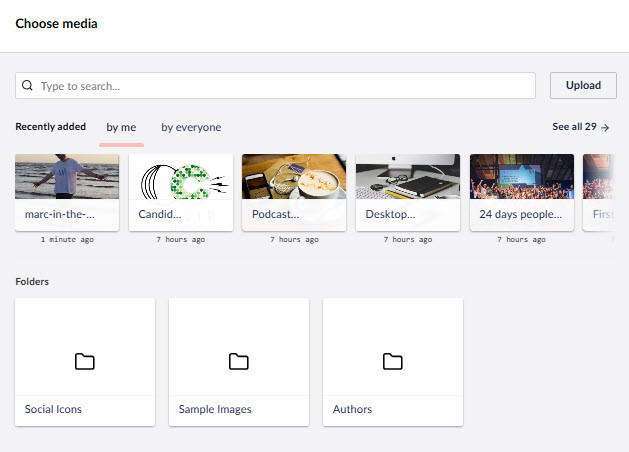Click the search magnifier icon
This screenshot has width=629, height=452.
(x=27, y=85)
